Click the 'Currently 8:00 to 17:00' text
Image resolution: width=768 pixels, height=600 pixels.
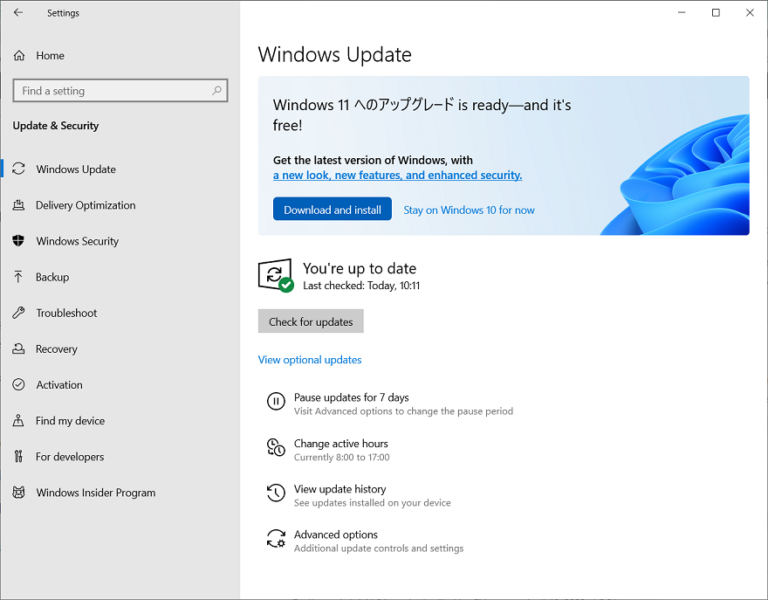(x=341, y=457)
